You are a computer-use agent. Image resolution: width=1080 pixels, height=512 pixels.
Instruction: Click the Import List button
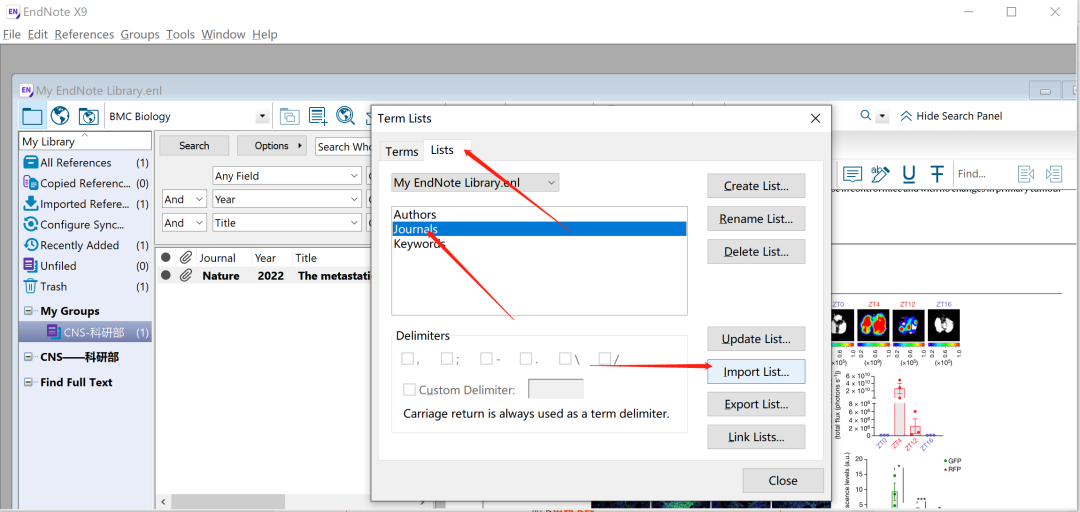[x=756, y=372]
